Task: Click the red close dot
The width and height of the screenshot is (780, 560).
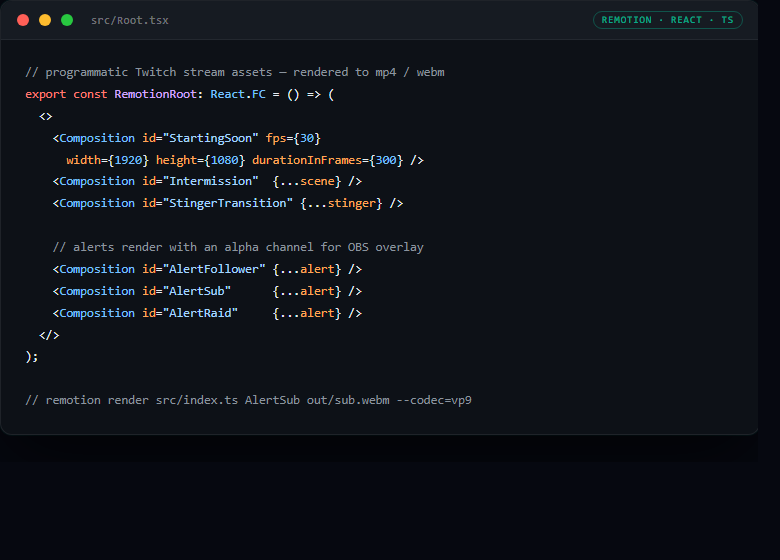Action: point(23,20)
